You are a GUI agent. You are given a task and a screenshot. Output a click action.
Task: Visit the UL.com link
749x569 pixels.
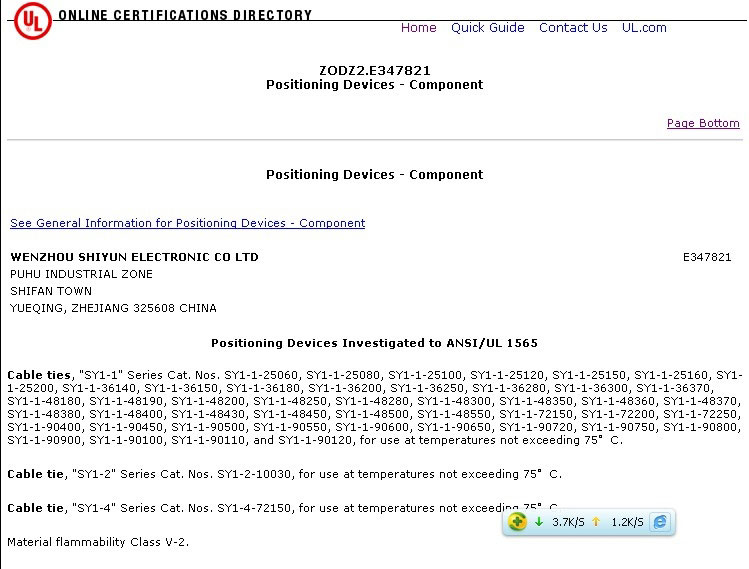[x=644, y=28]
